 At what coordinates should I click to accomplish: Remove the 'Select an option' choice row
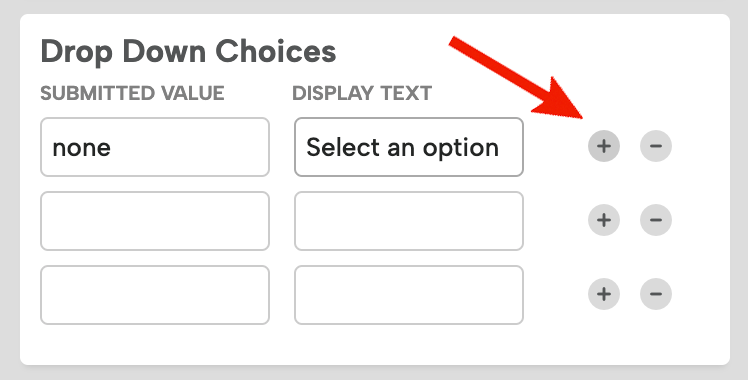656,146
